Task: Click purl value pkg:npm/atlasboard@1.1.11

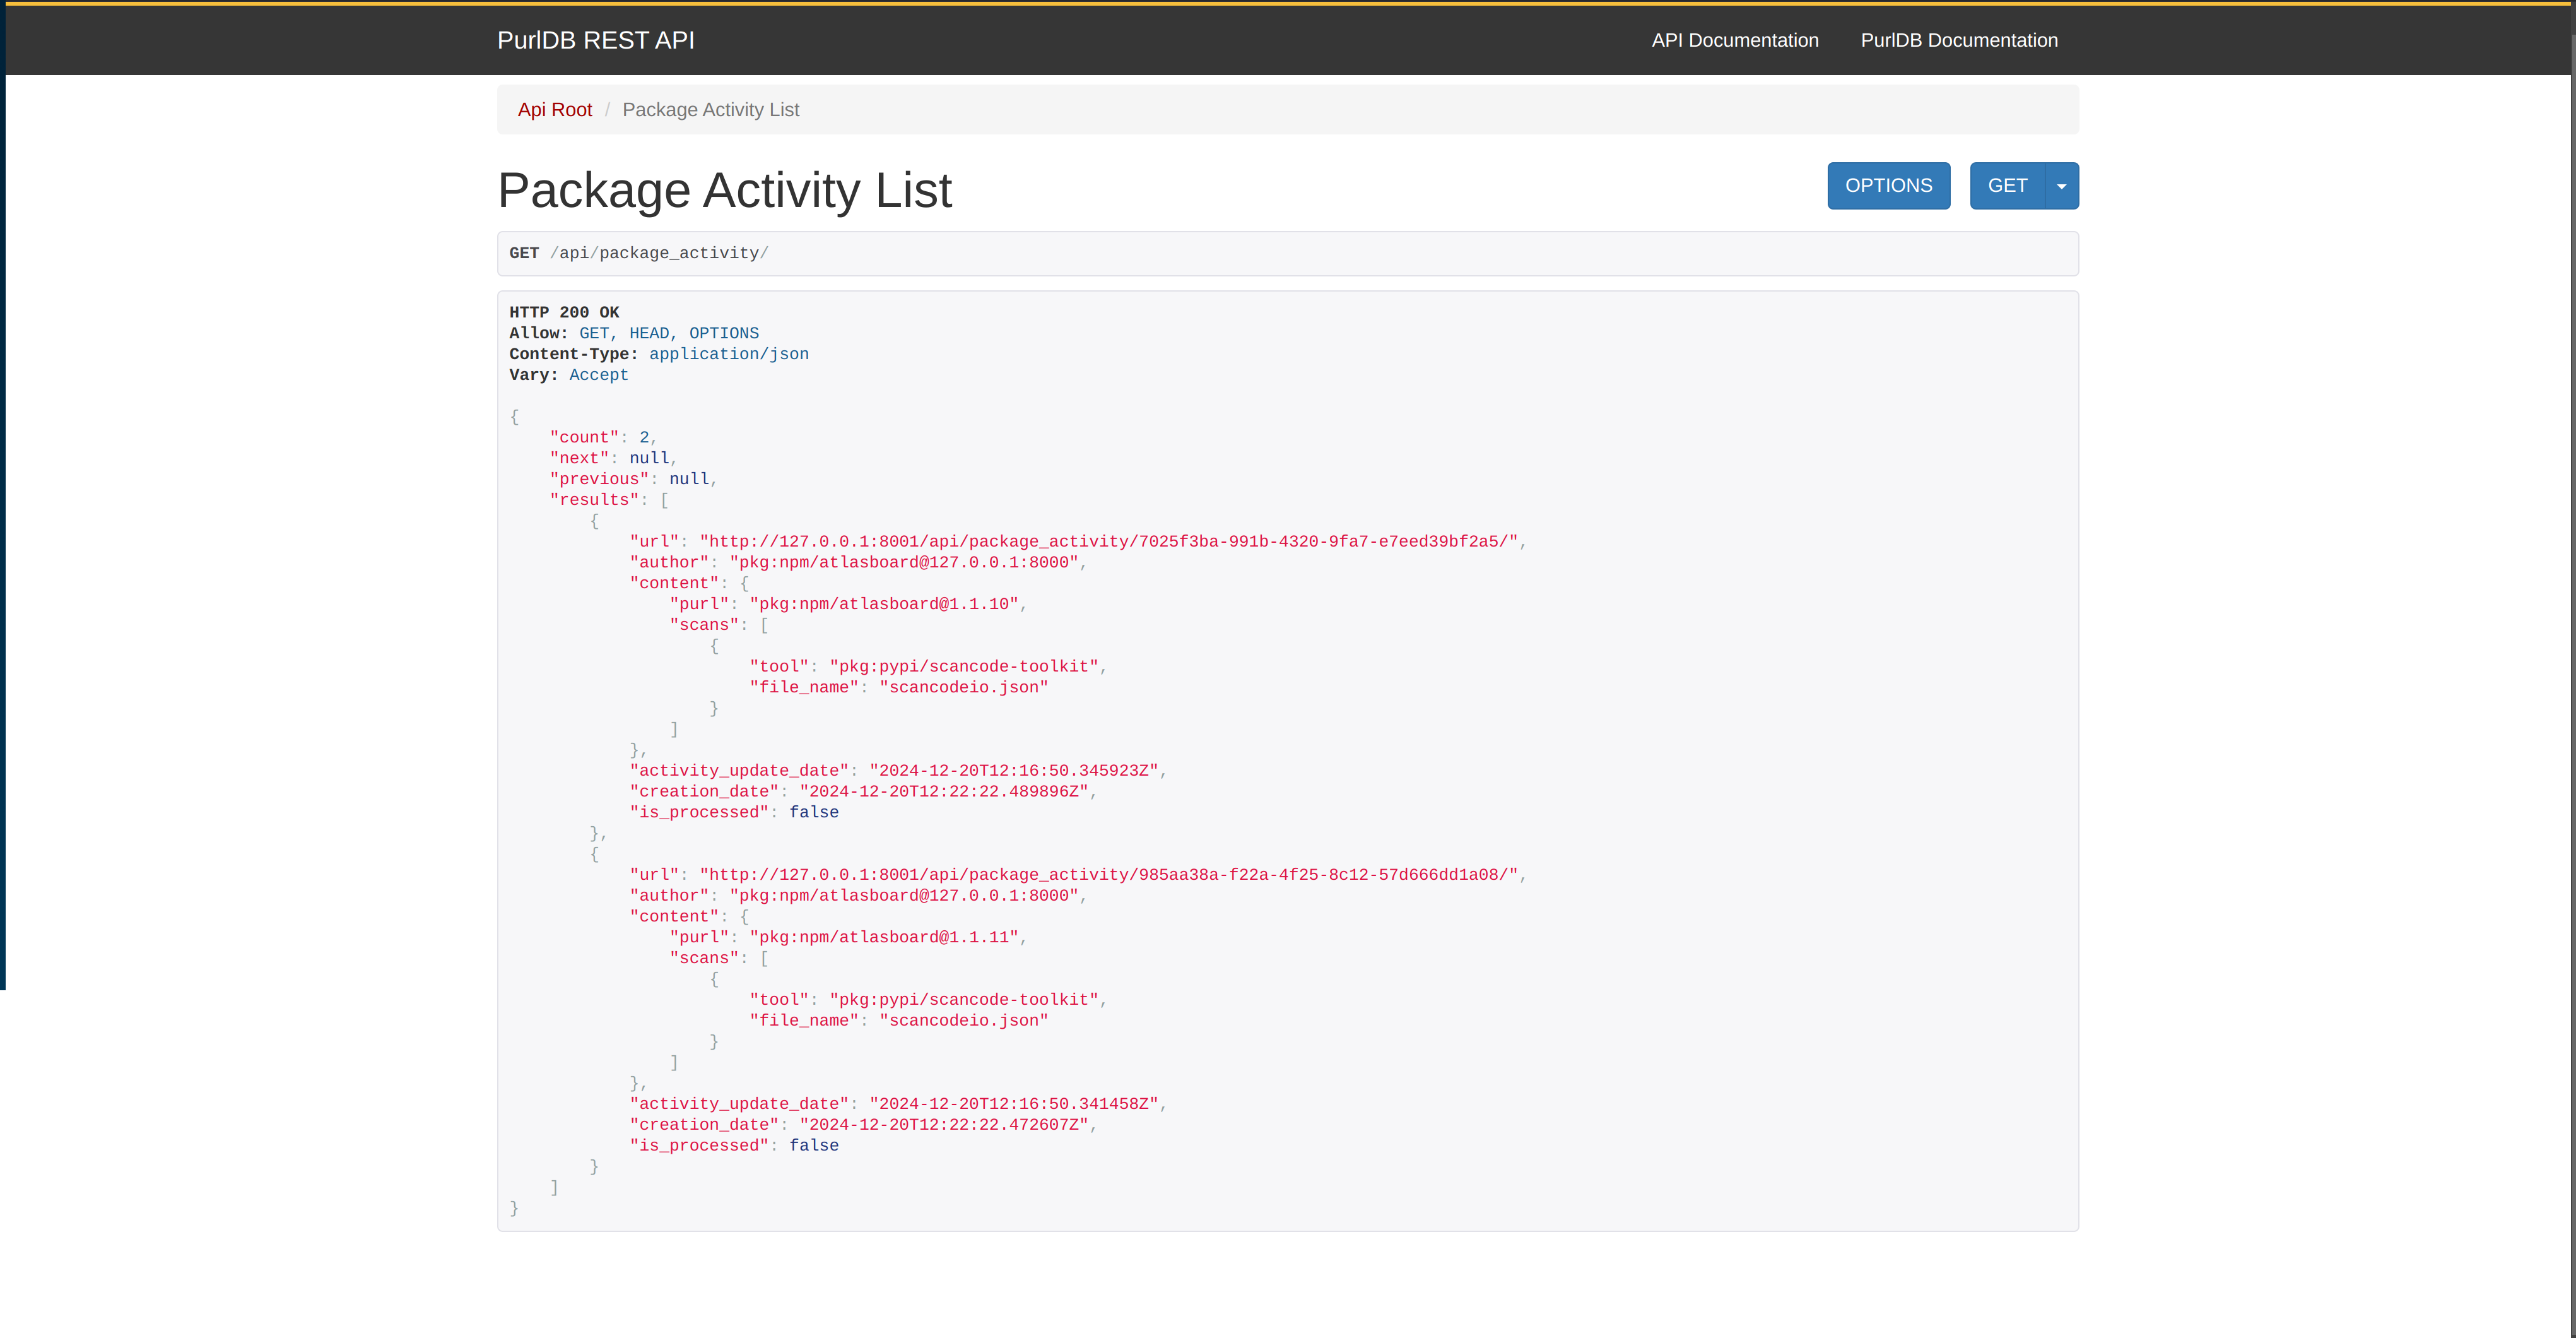Action: [x=884, y=937]
